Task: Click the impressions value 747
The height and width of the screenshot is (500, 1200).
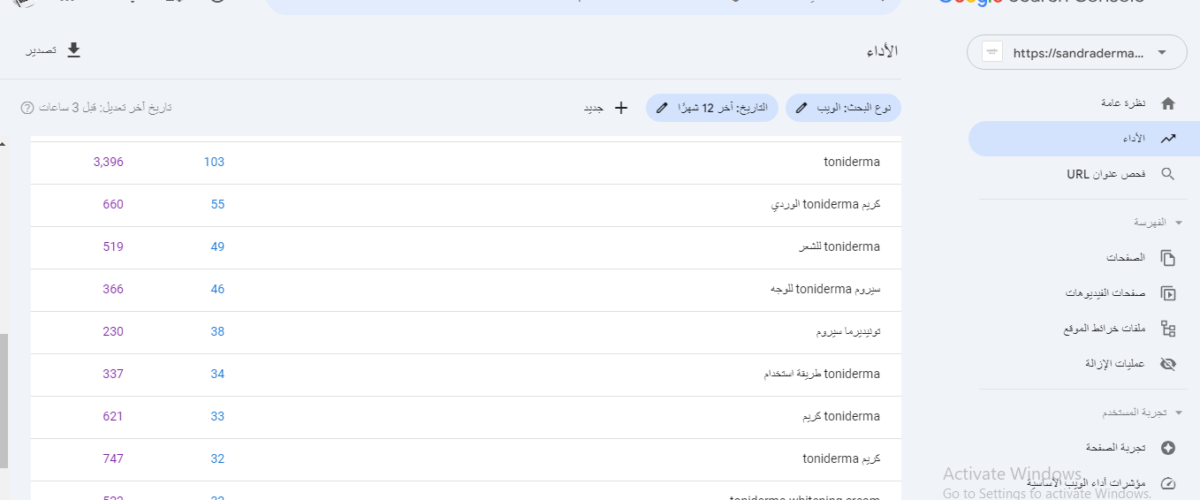Action: [113, 460]
